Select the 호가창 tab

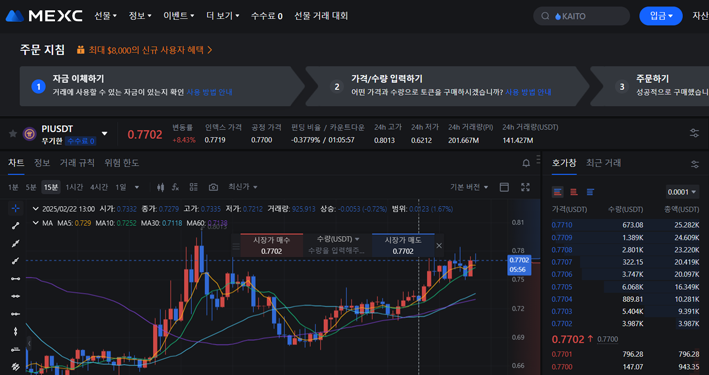(564, 163)
